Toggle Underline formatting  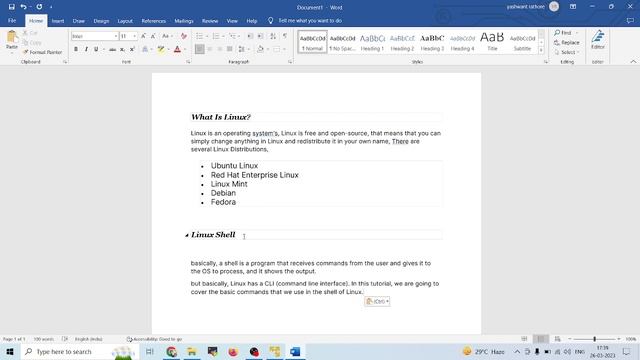96,49
